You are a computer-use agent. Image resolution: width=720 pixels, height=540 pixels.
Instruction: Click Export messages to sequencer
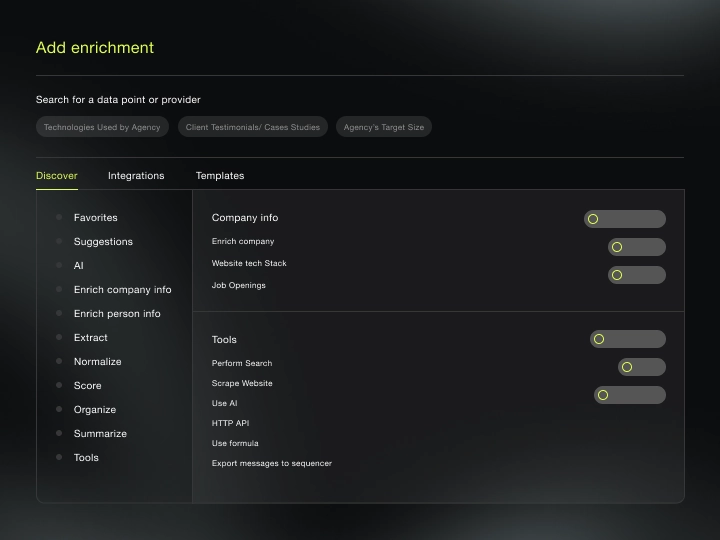tap(272, 463)
